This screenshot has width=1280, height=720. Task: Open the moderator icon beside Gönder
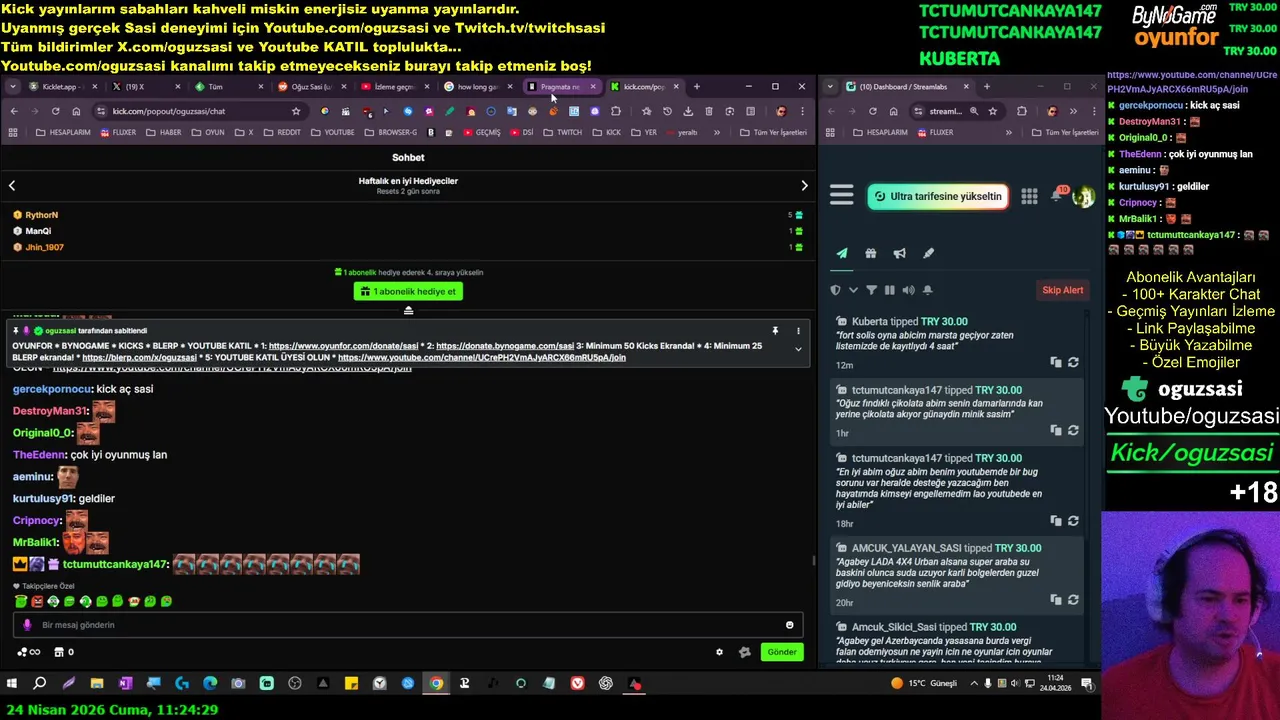tap(744, 652)
